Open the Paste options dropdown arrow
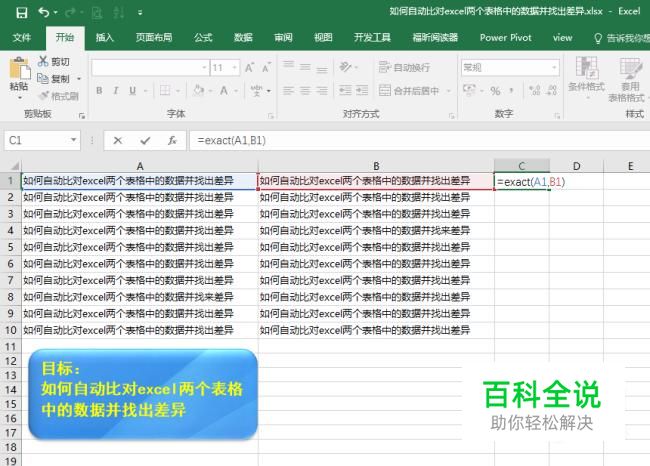This screenshot has width=650, height=466. [x=19, y=98]
